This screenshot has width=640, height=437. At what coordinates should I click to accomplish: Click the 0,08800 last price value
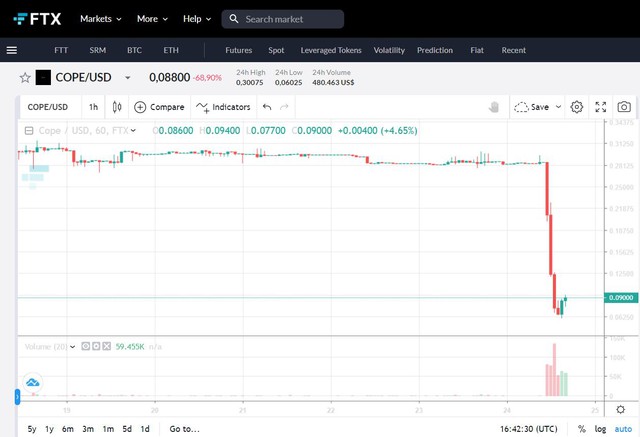169,77
